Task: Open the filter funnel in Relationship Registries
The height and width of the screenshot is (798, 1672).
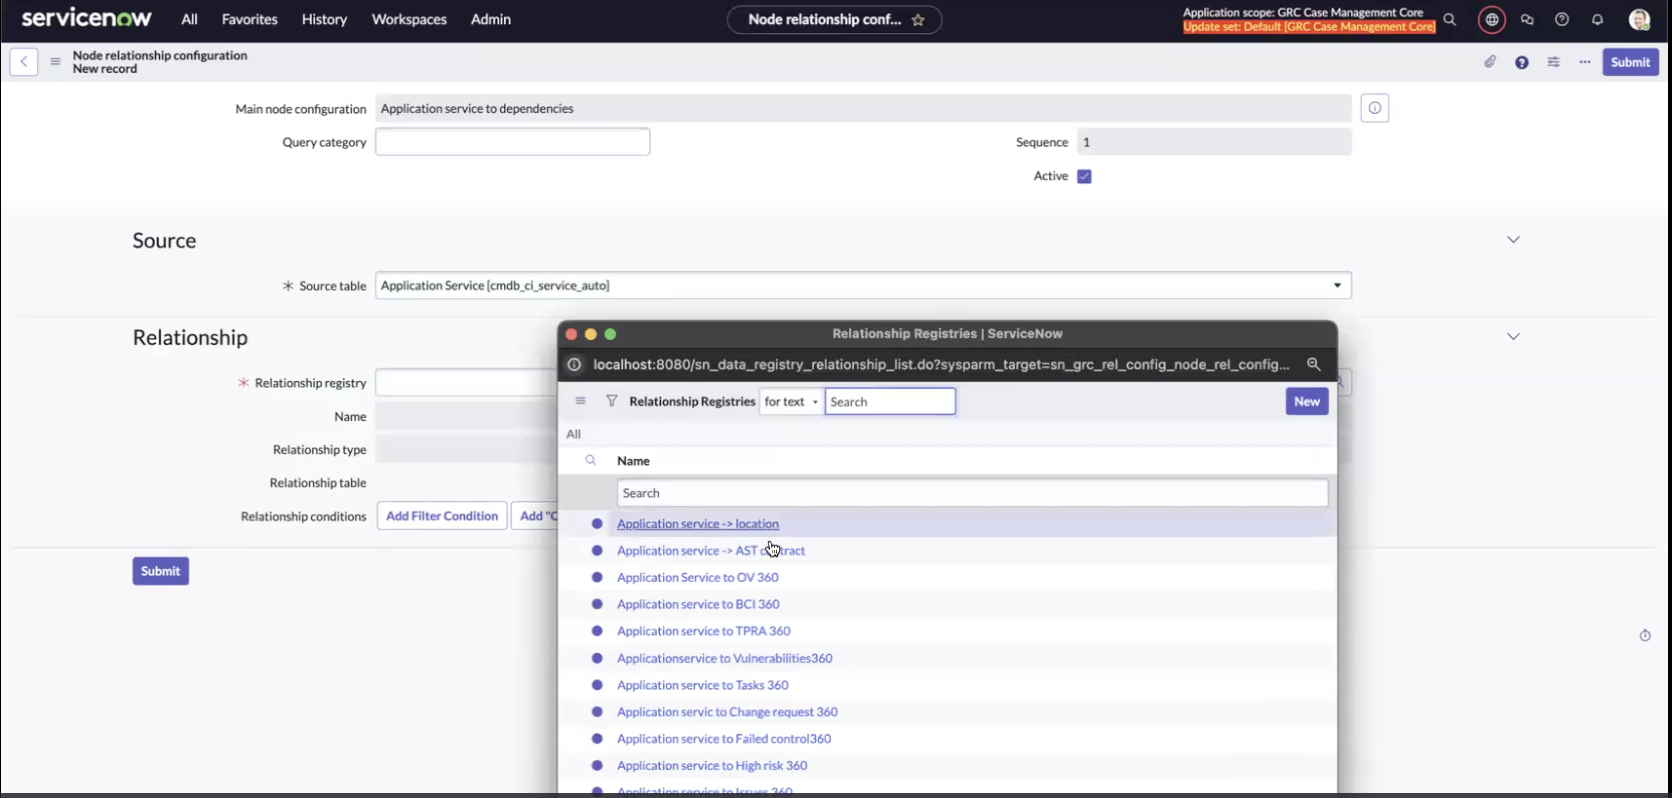Action: click(x=611, y=401)
